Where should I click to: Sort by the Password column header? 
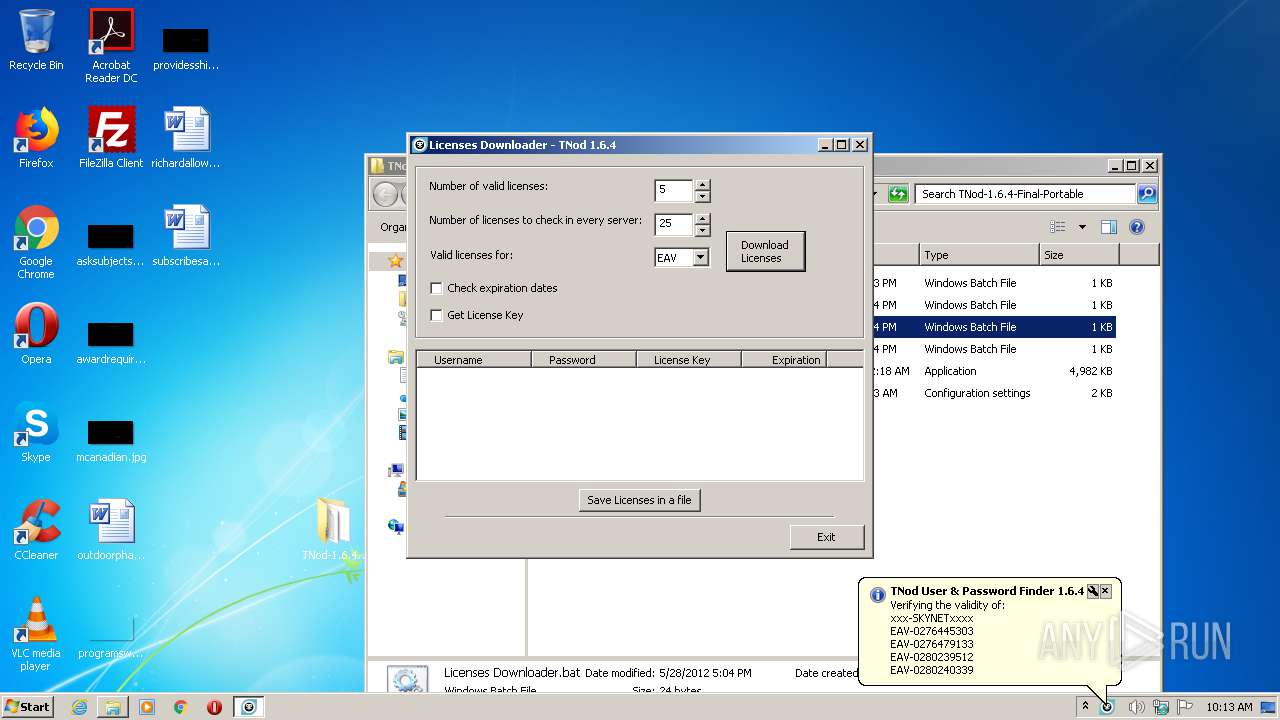point(584,360)
